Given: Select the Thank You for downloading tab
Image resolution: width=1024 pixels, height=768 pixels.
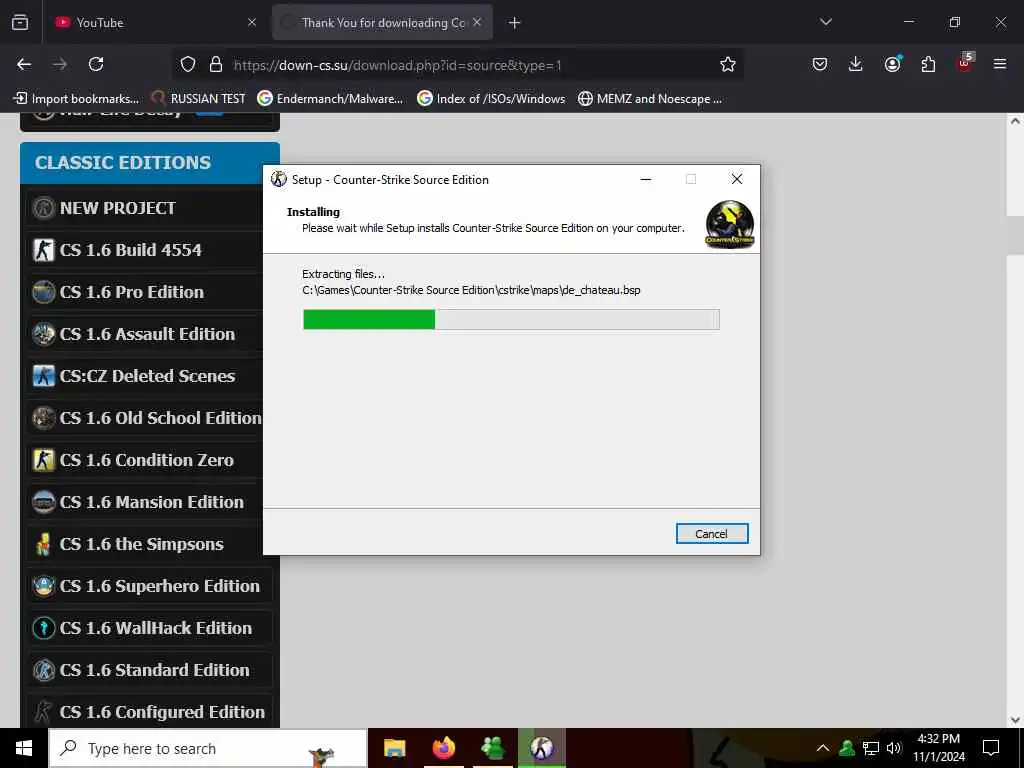Looking at the screenshot, I should click(383, 23).
